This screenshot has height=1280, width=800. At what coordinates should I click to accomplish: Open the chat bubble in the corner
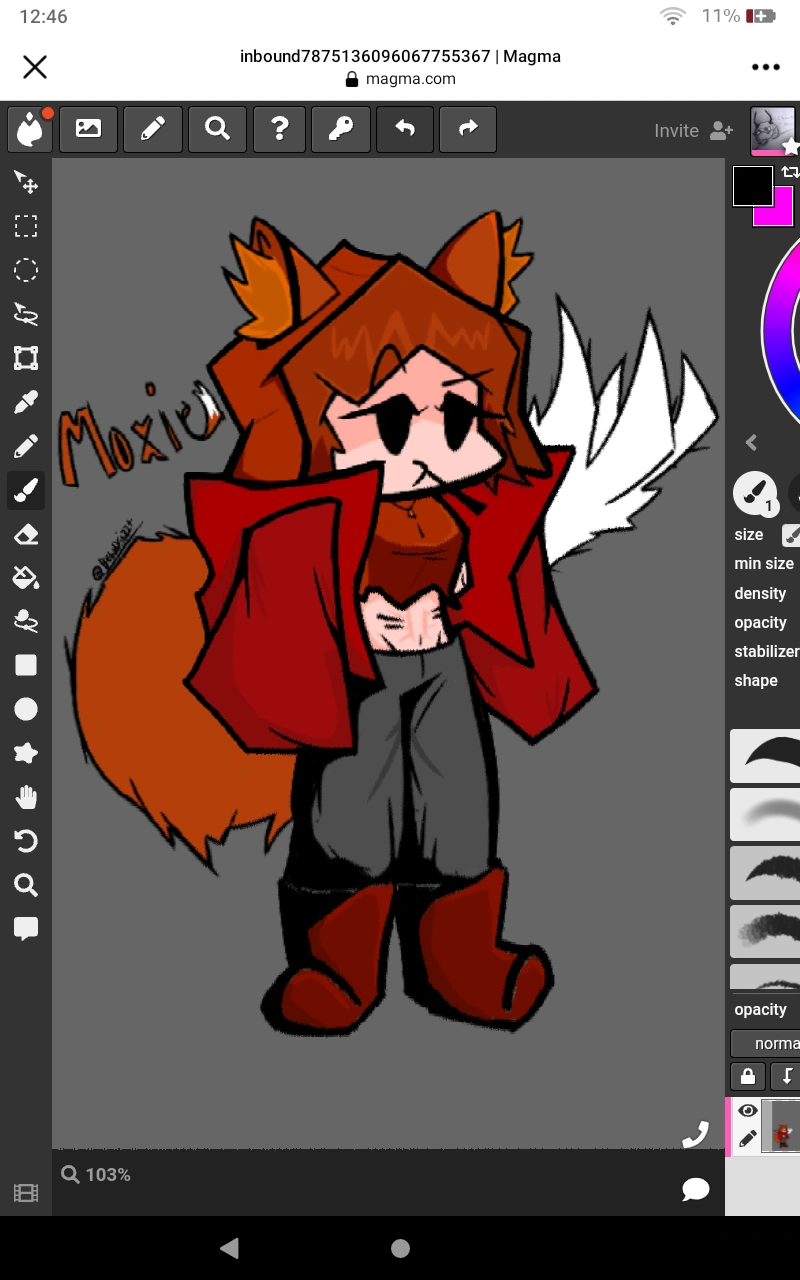[x=695, y=1189]
